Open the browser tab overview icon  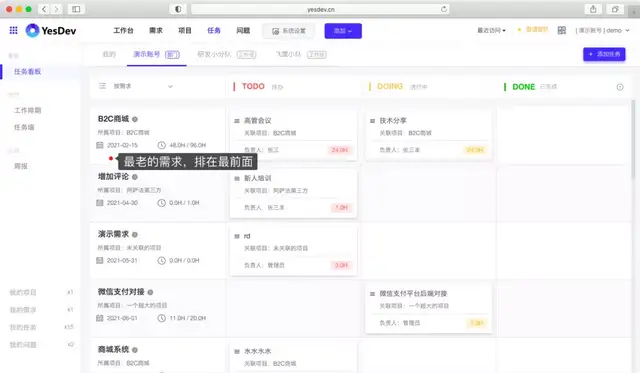[x=615, y=9]
